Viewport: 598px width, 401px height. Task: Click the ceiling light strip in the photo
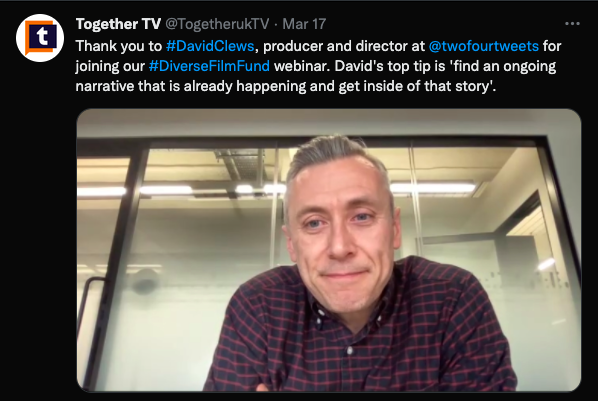point(433,188)
